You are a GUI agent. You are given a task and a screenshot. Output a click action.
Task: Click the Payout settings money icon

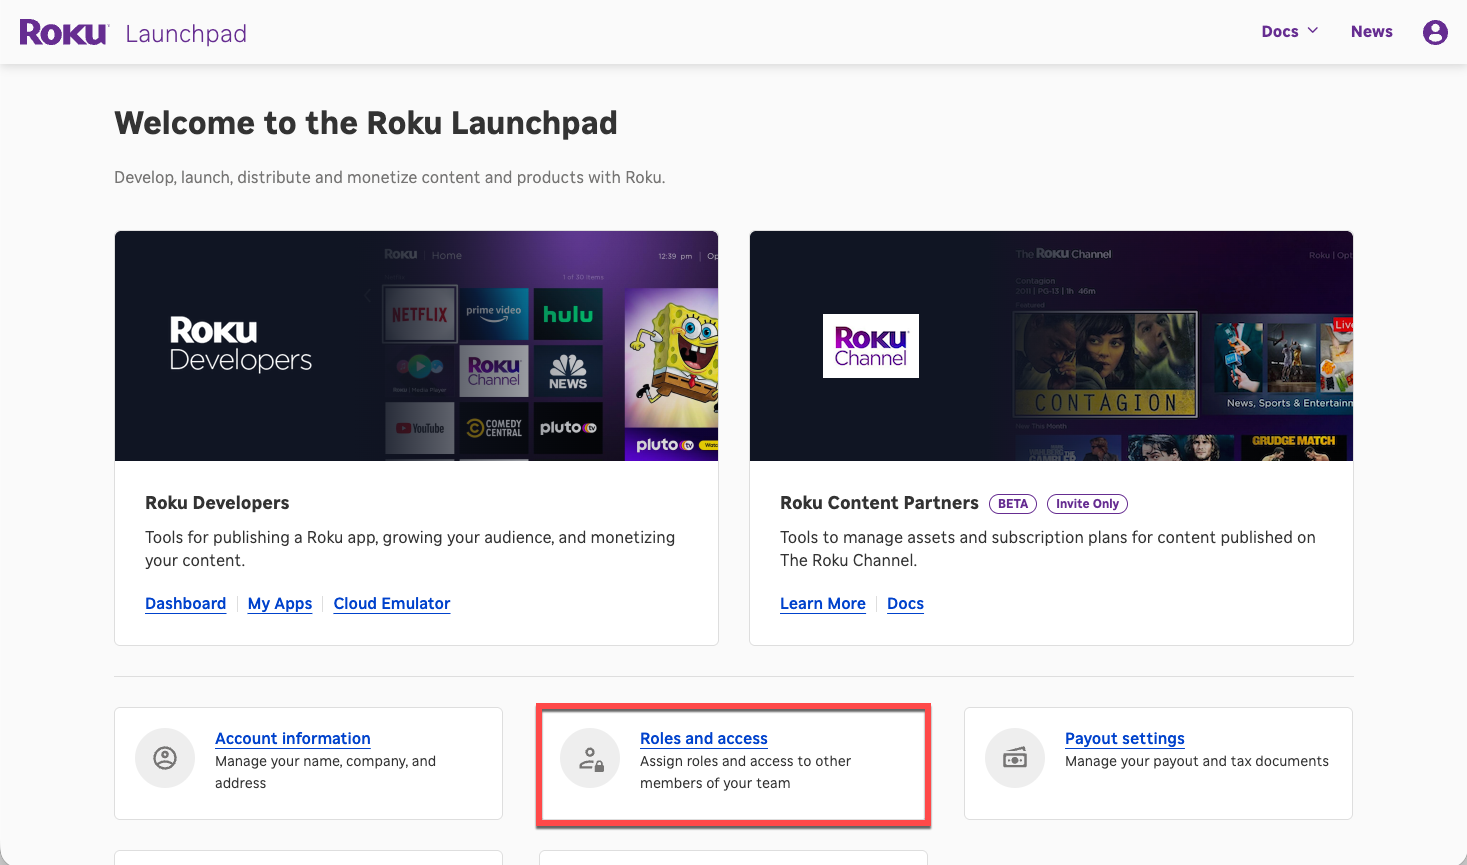1015,758
